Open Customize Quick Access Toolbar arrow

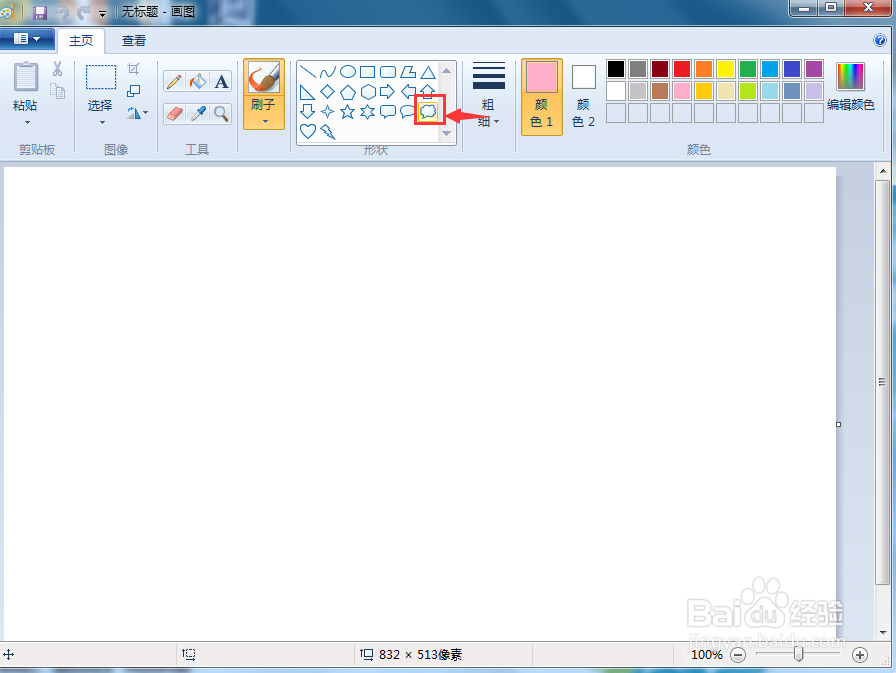[102, 13]
